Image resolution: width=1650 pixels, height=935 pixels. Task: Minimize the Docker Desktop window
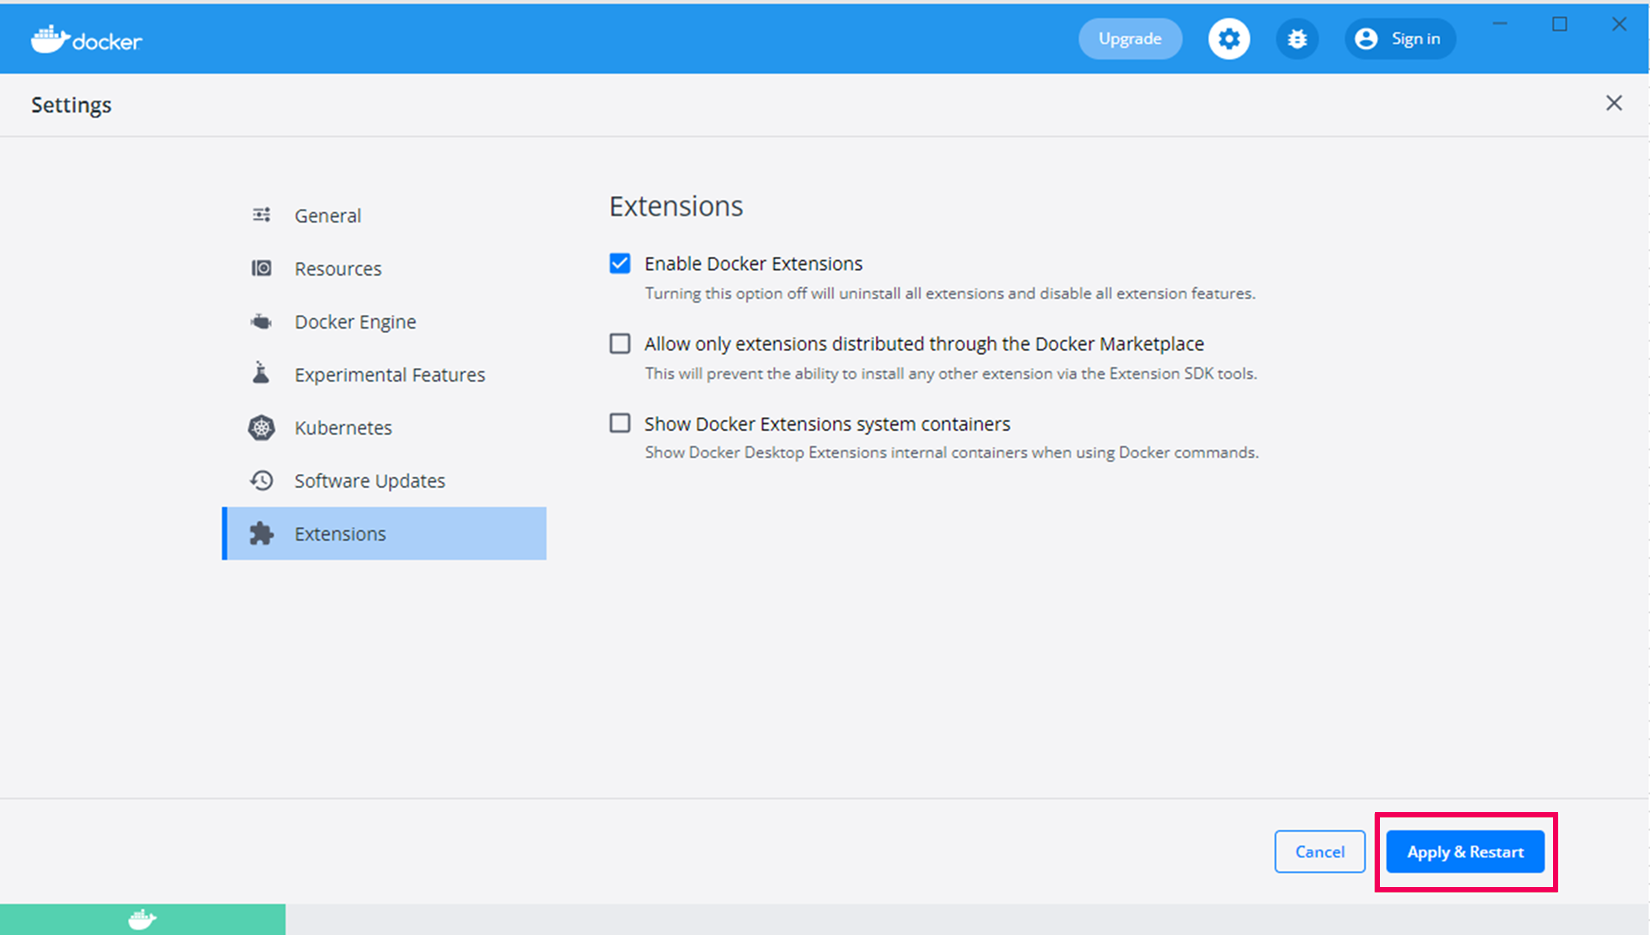click(1500, 24)
